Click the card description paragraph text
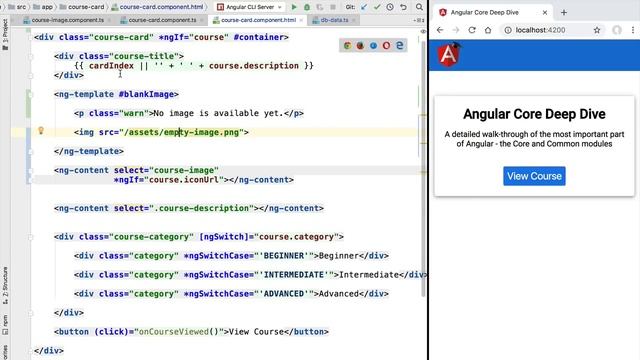 click(534, 139)
